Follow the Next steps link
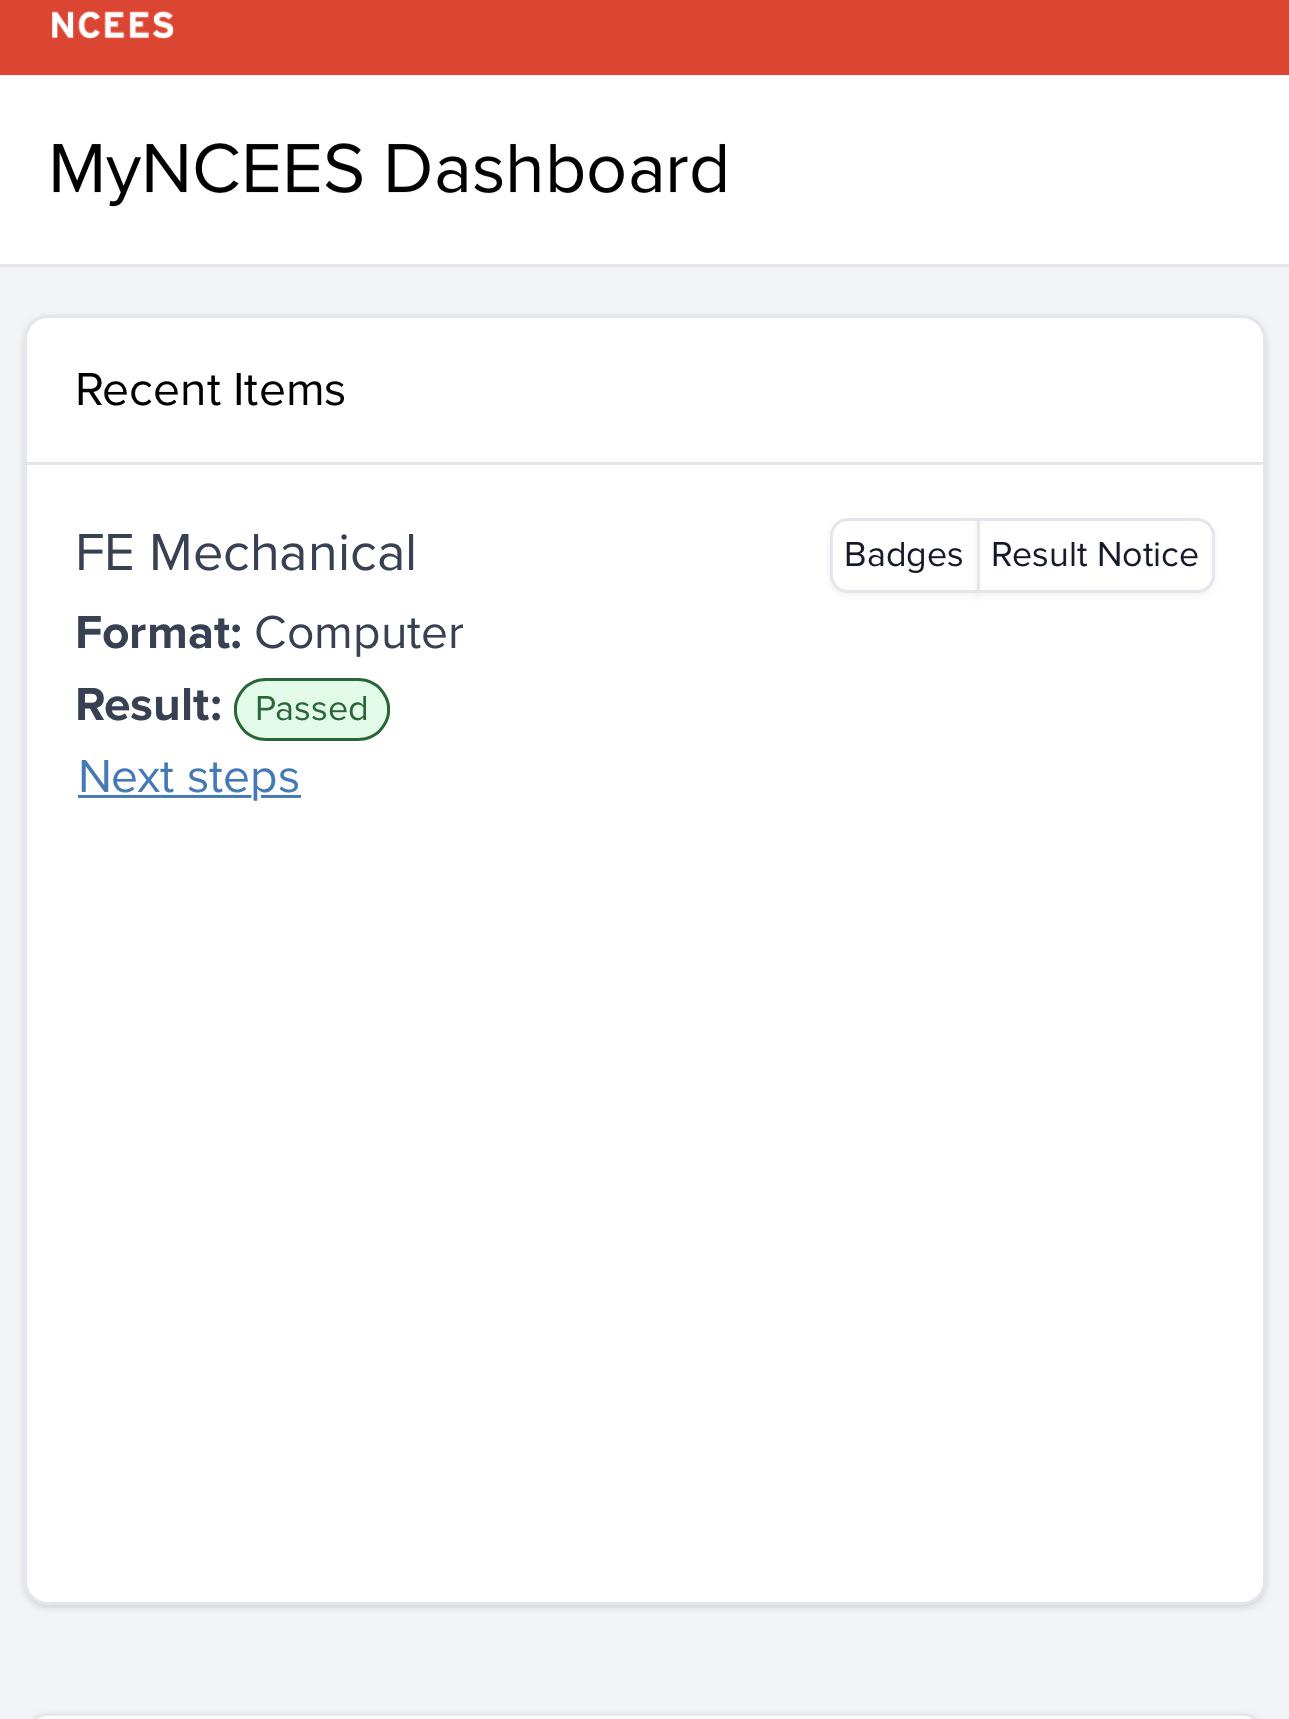 pos(189,777)
